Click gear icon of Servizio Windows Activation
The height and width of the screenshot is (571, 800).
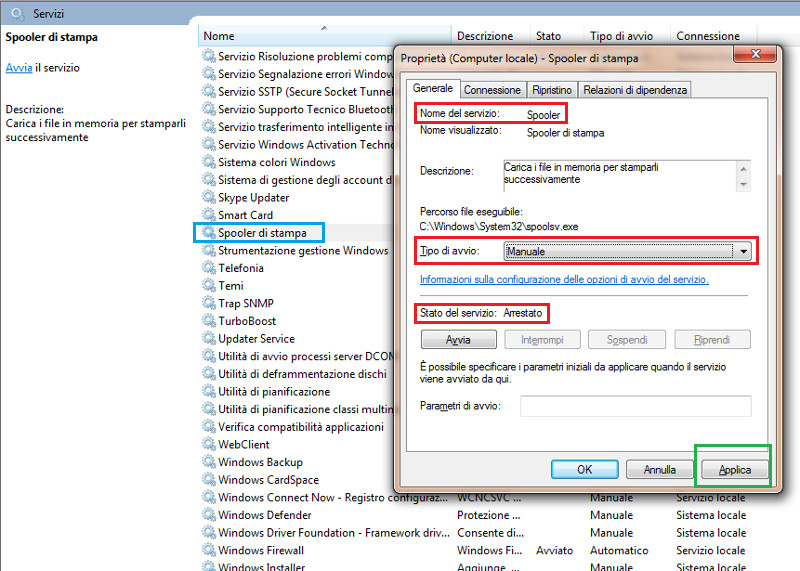point(209,144)
